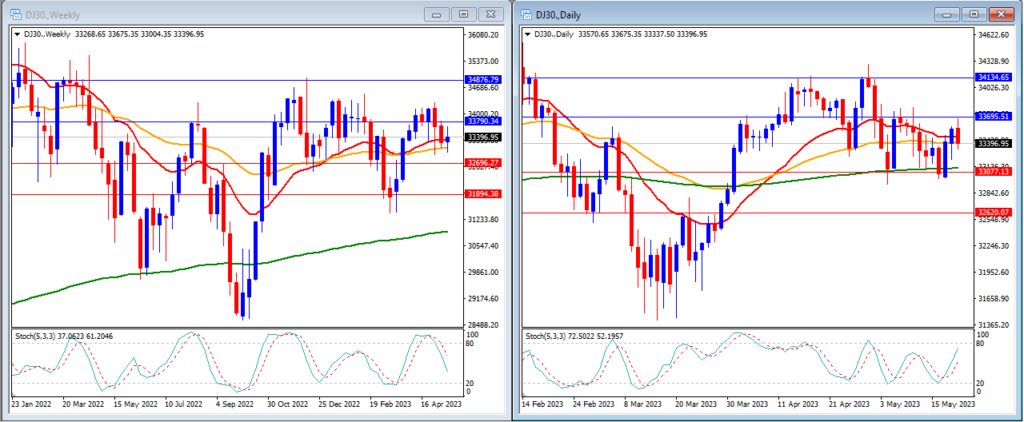Close the DJ30 Weekly chart window
This screenshot has height=422, width=1024.
coord(490,14)
